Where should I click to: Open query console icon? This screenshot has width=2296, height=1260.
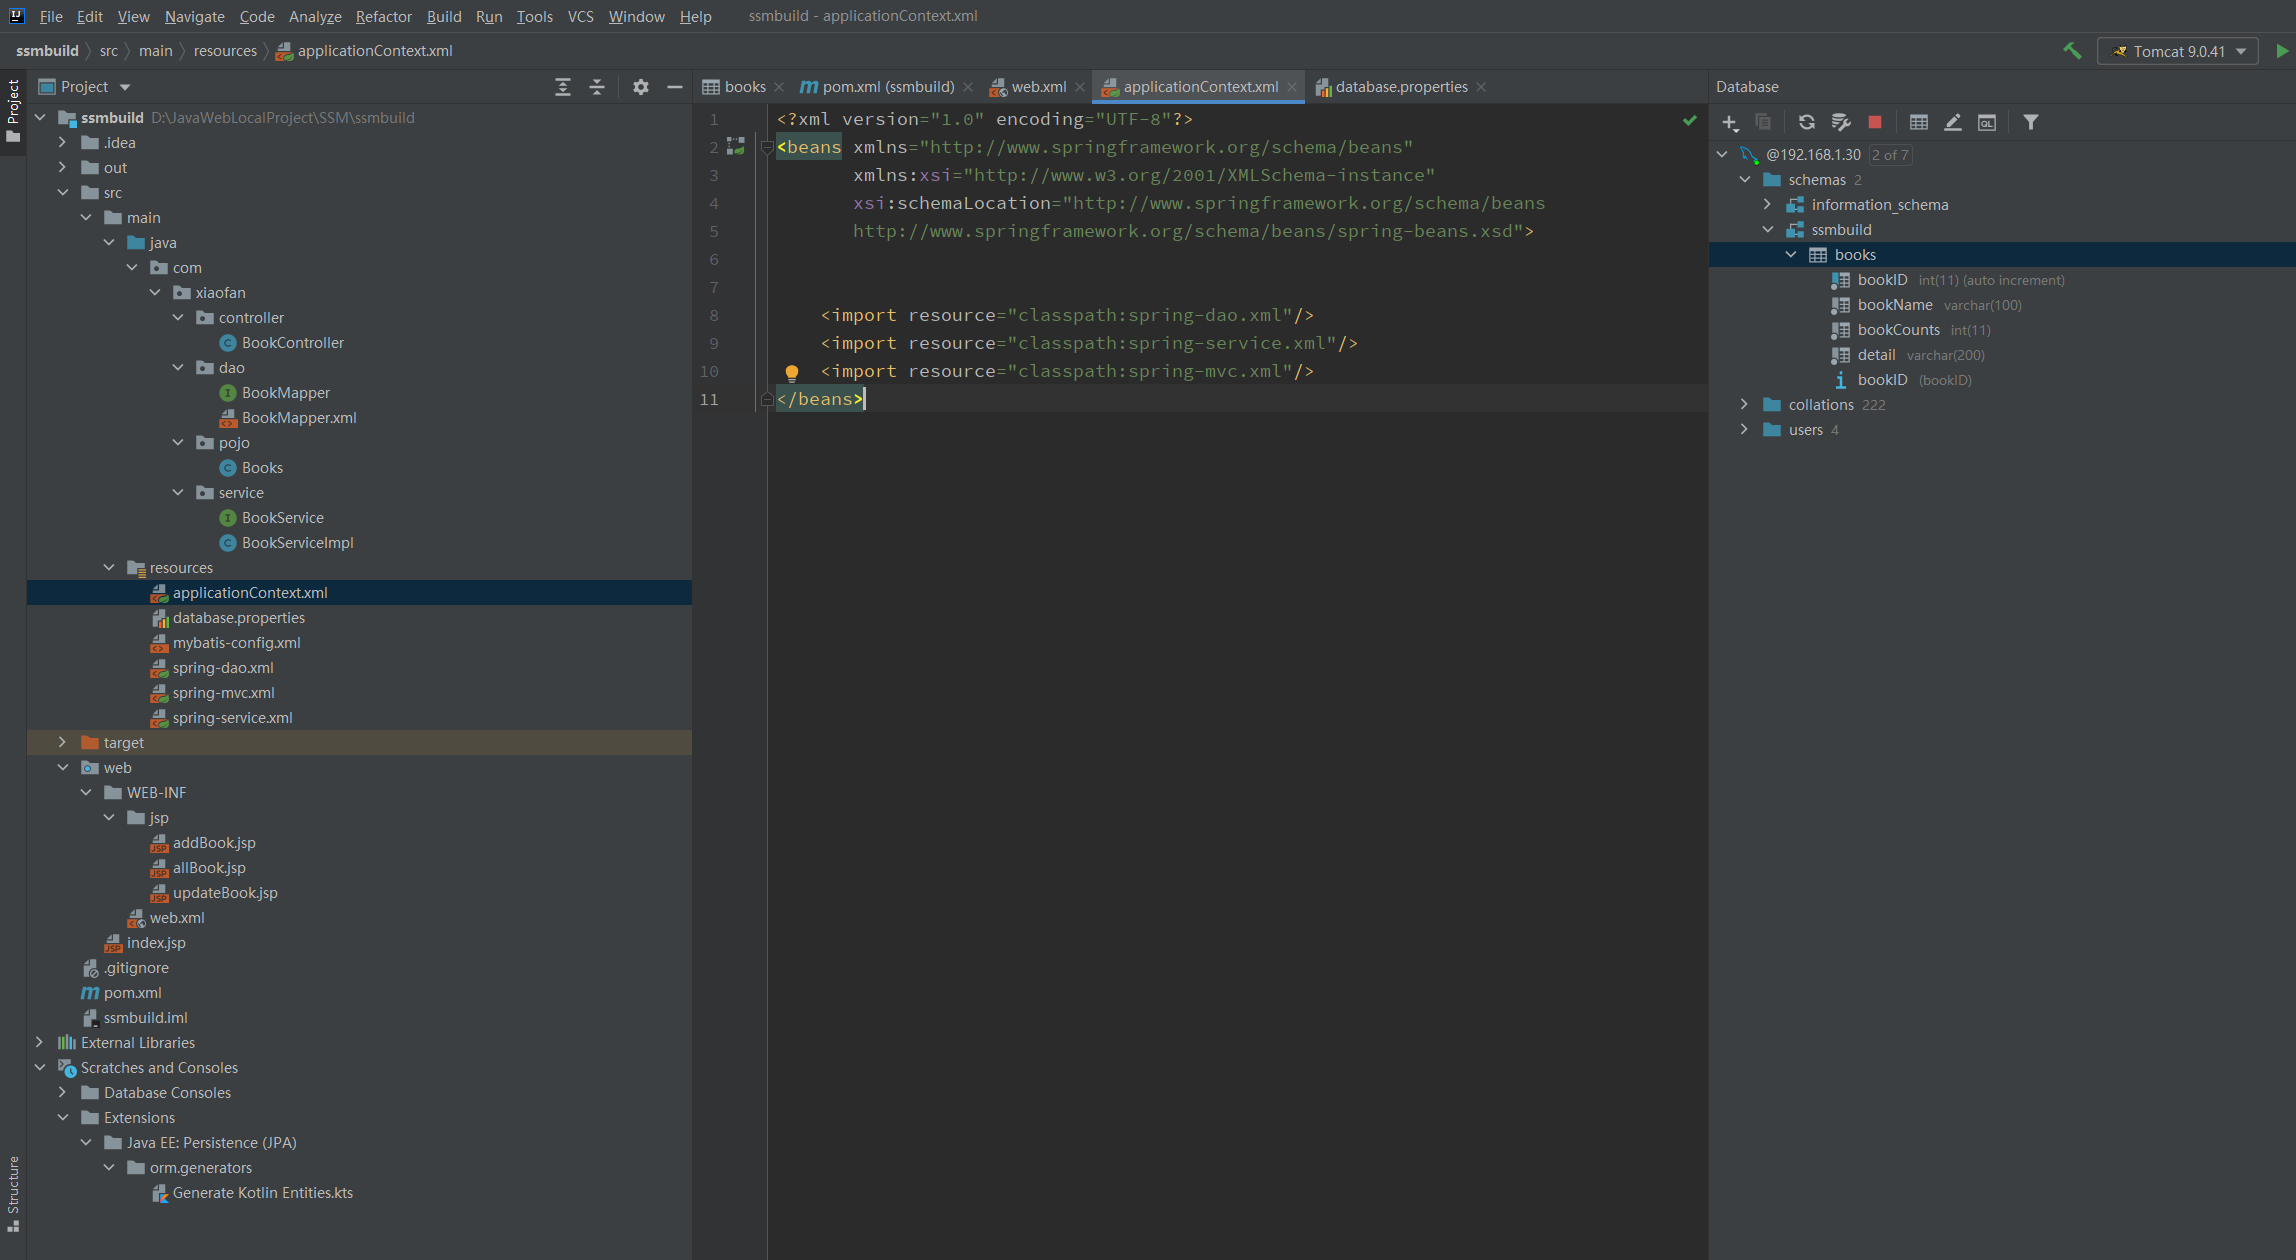[x=1987, y=122]
